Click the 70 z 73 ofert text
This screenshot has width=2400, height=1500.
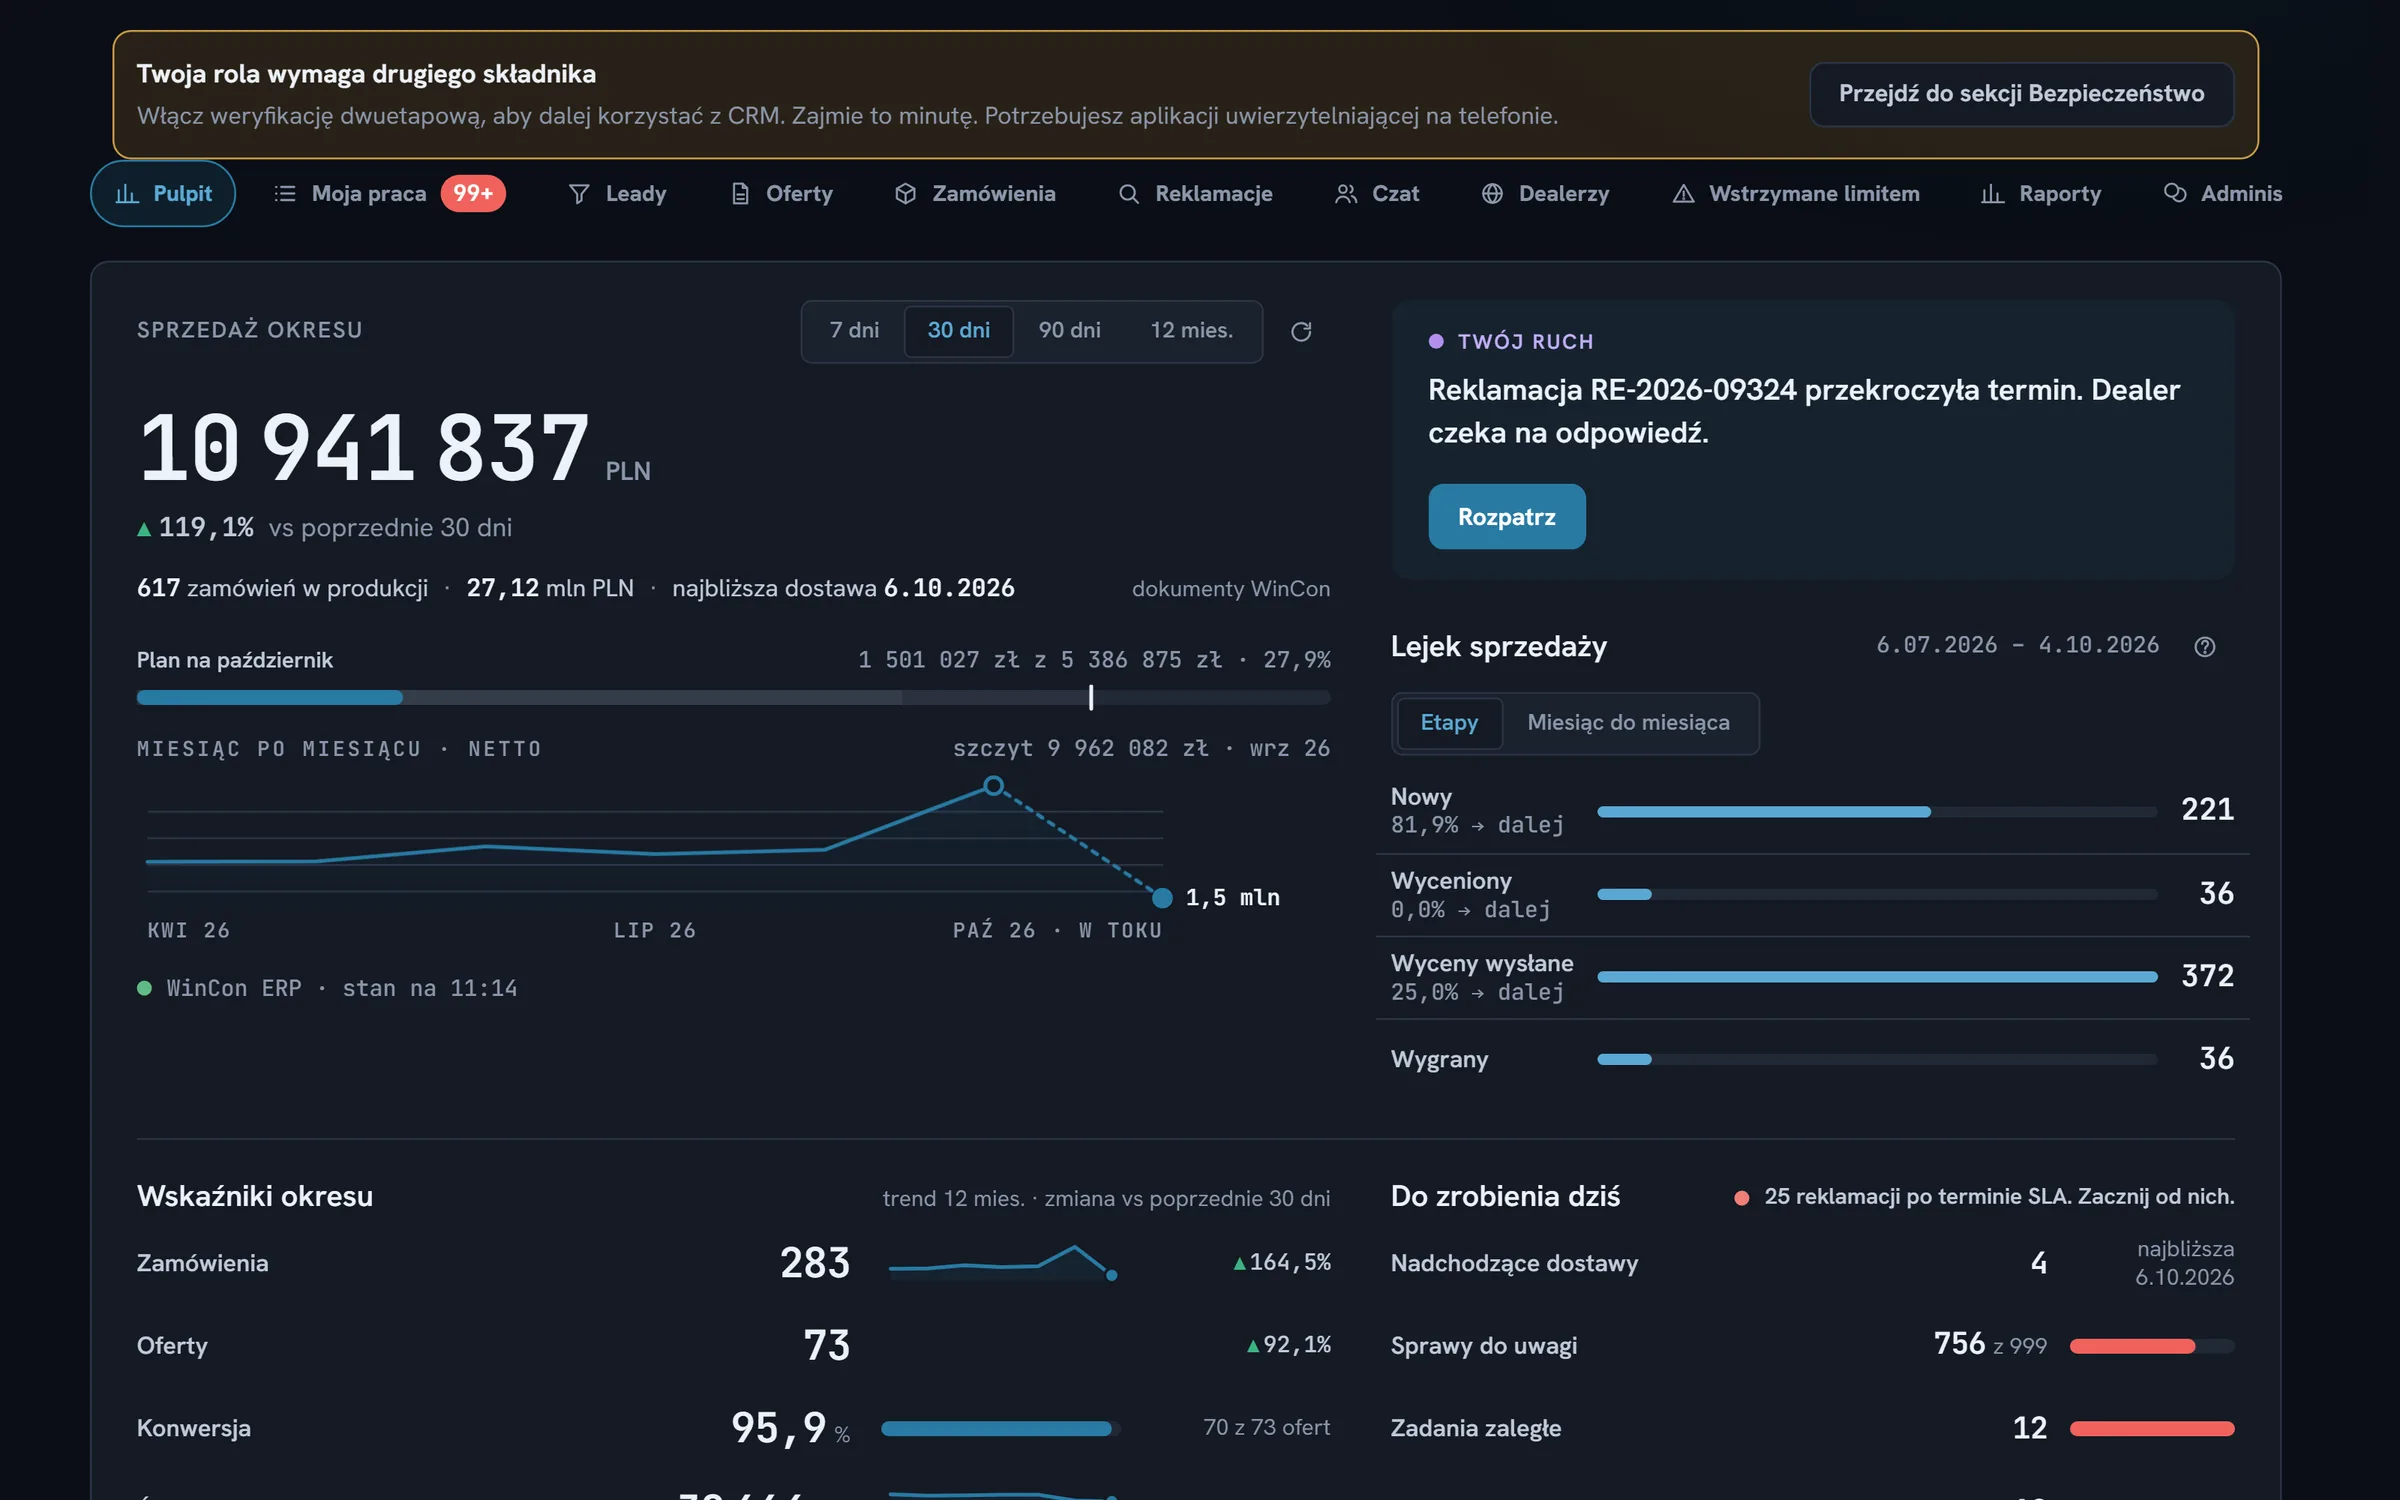click(x=1266, y=1428)
